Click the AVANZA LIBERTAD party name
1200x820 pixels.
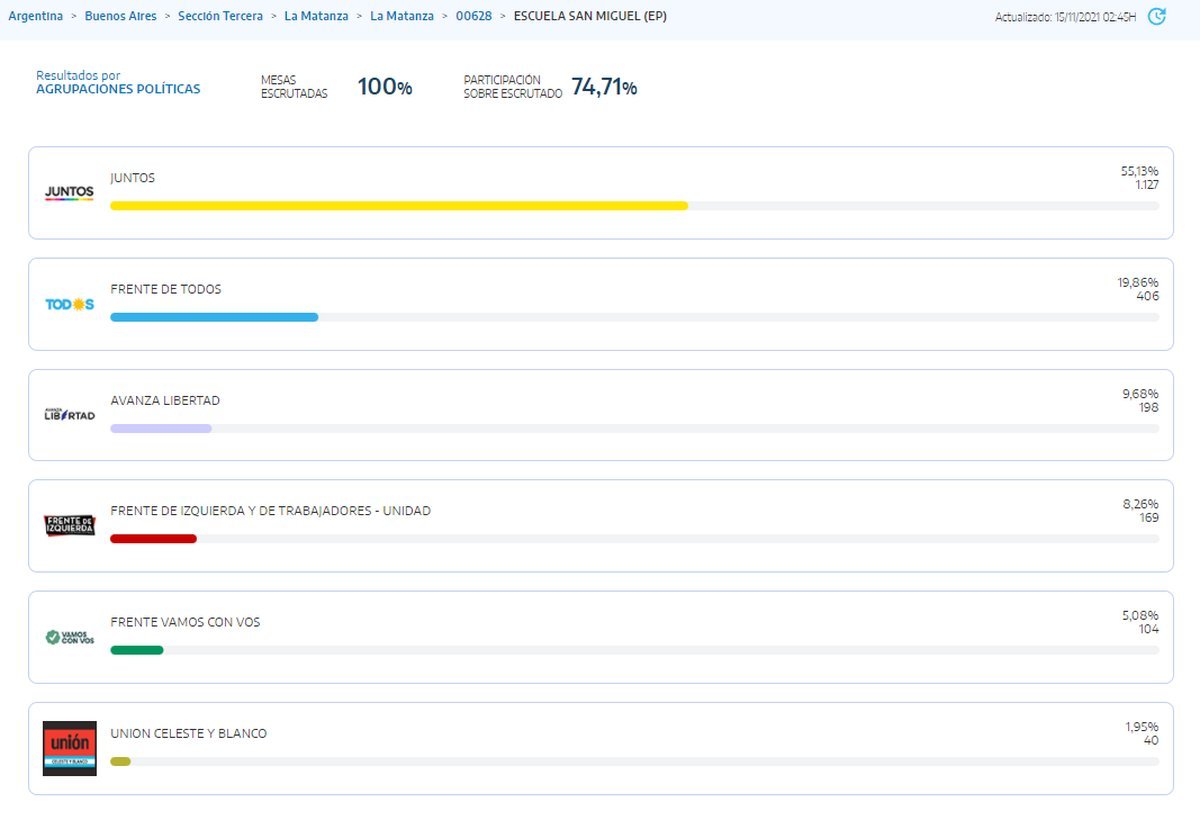[x=165, y=400]
